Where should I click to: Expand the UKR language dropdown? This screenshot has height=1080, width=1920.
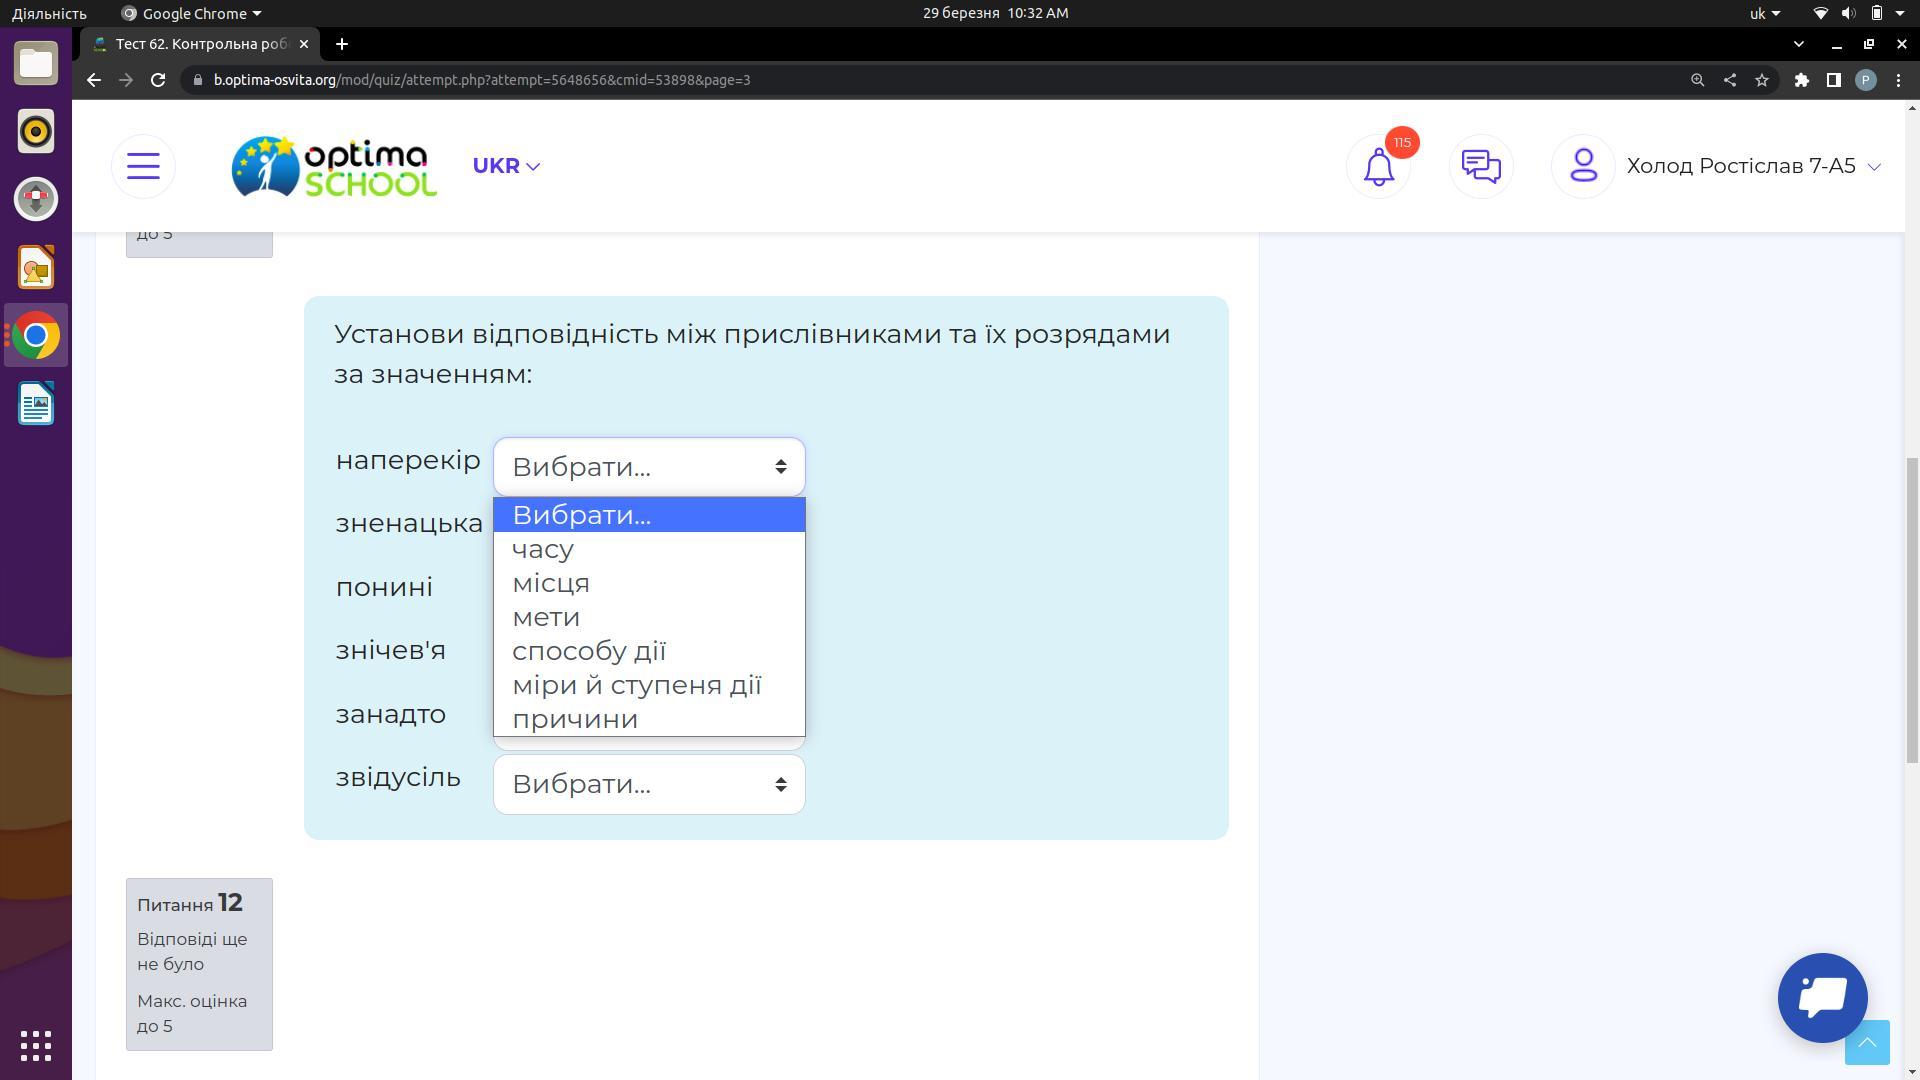[x=506, y=166]
